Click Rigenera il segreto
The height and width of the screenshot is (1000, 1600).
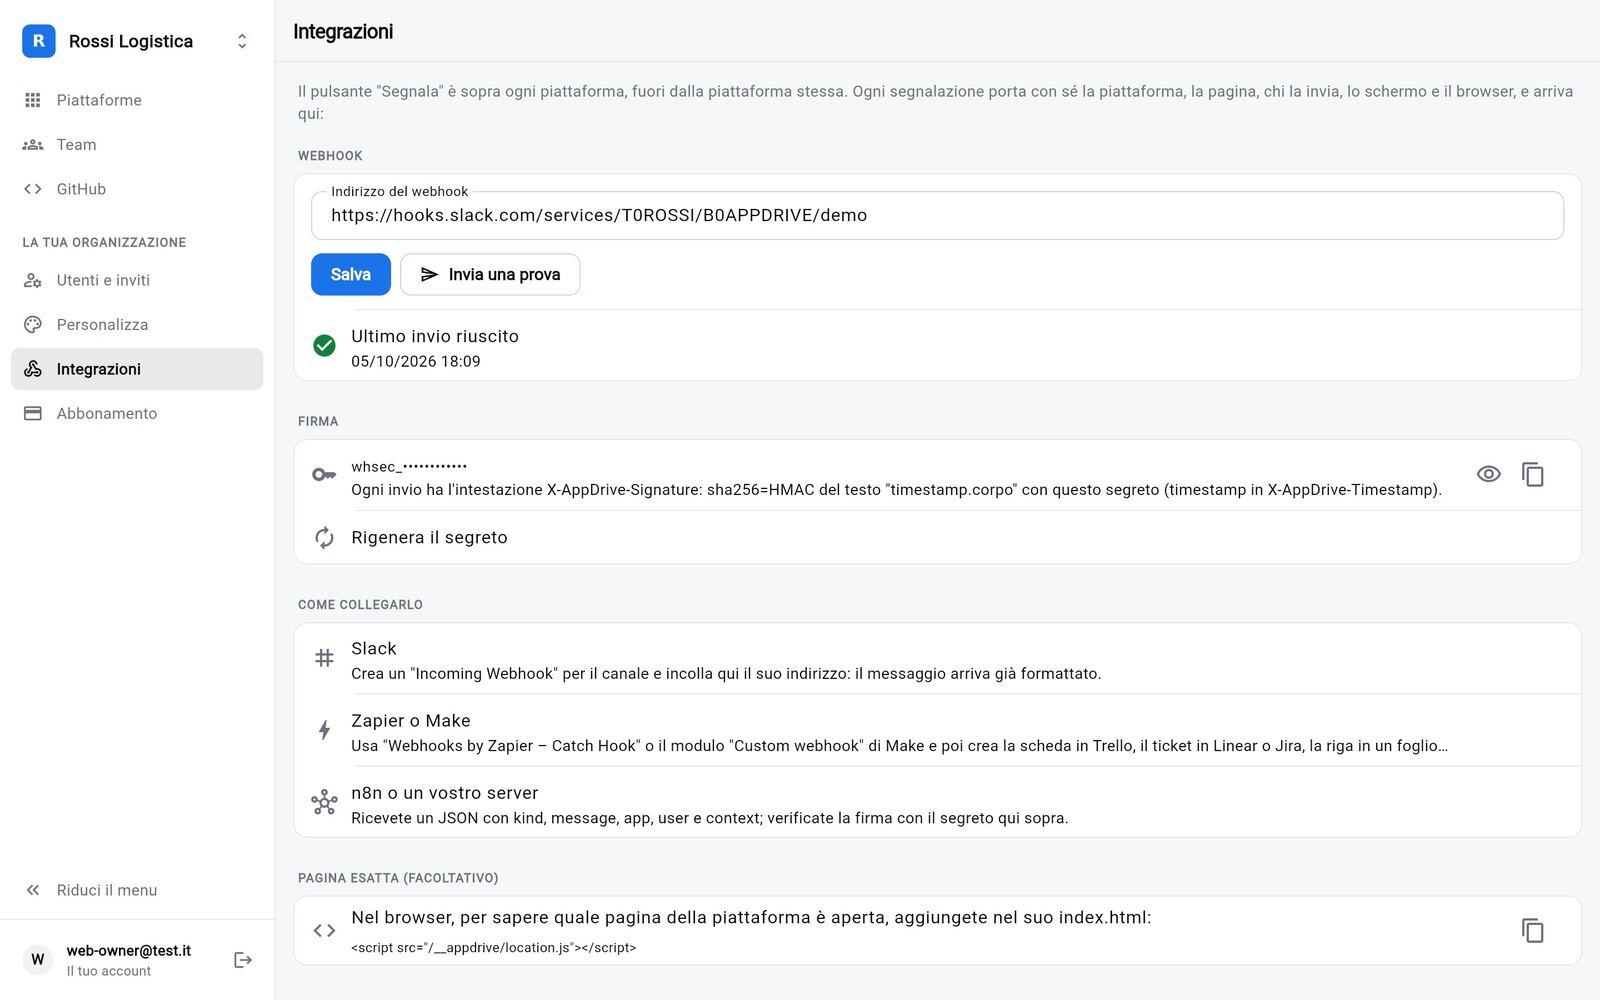[937, 537]
